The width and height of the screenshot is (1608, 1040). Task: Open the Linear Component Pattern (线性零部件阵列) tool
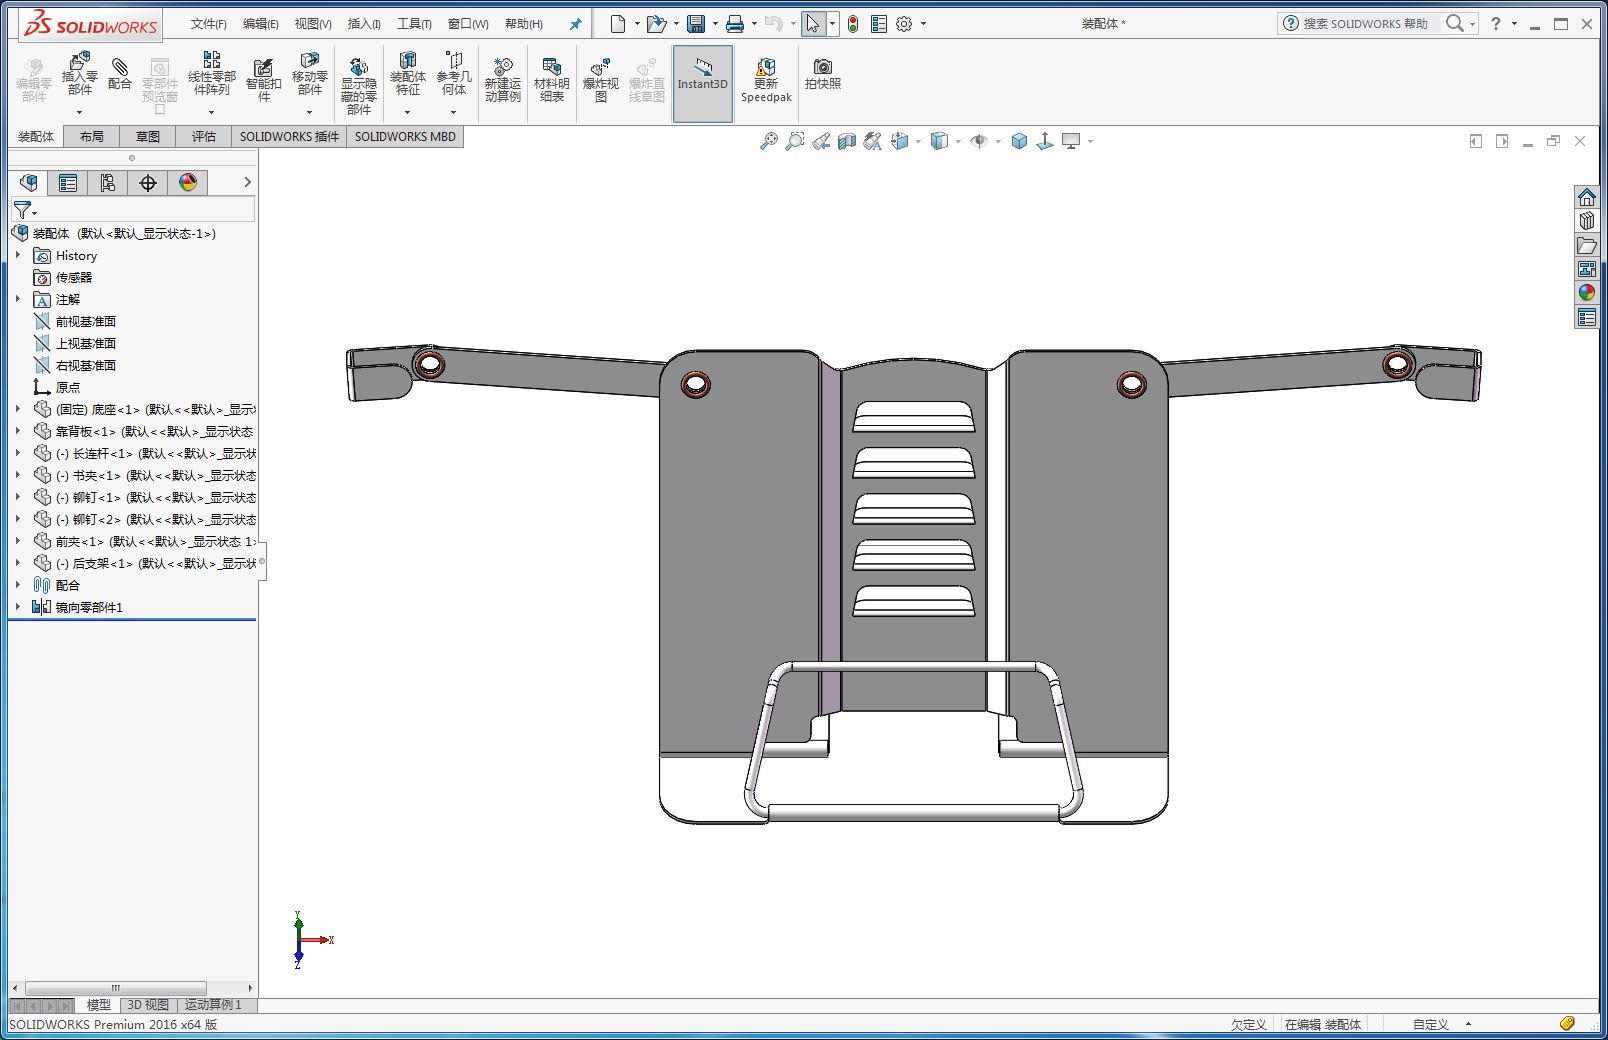(x=212, y=75)
